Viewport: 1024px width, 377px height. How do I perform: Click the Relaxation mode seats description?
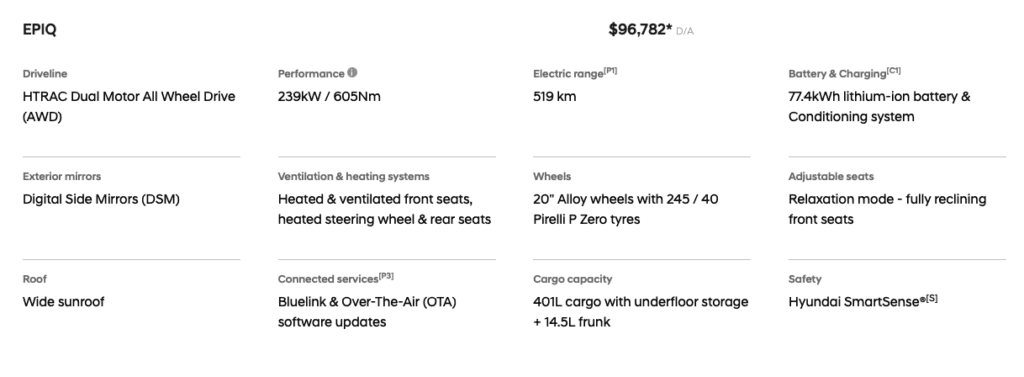[887, 209]
